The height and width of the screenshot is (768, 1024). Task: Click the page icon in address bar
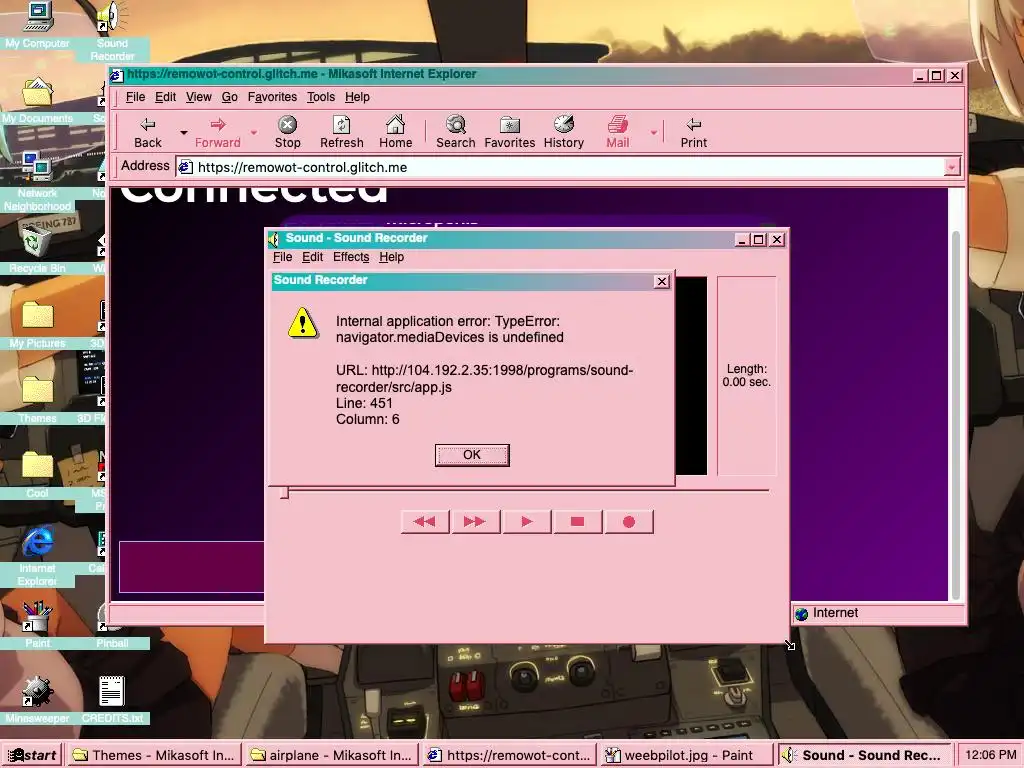point(185,167)
